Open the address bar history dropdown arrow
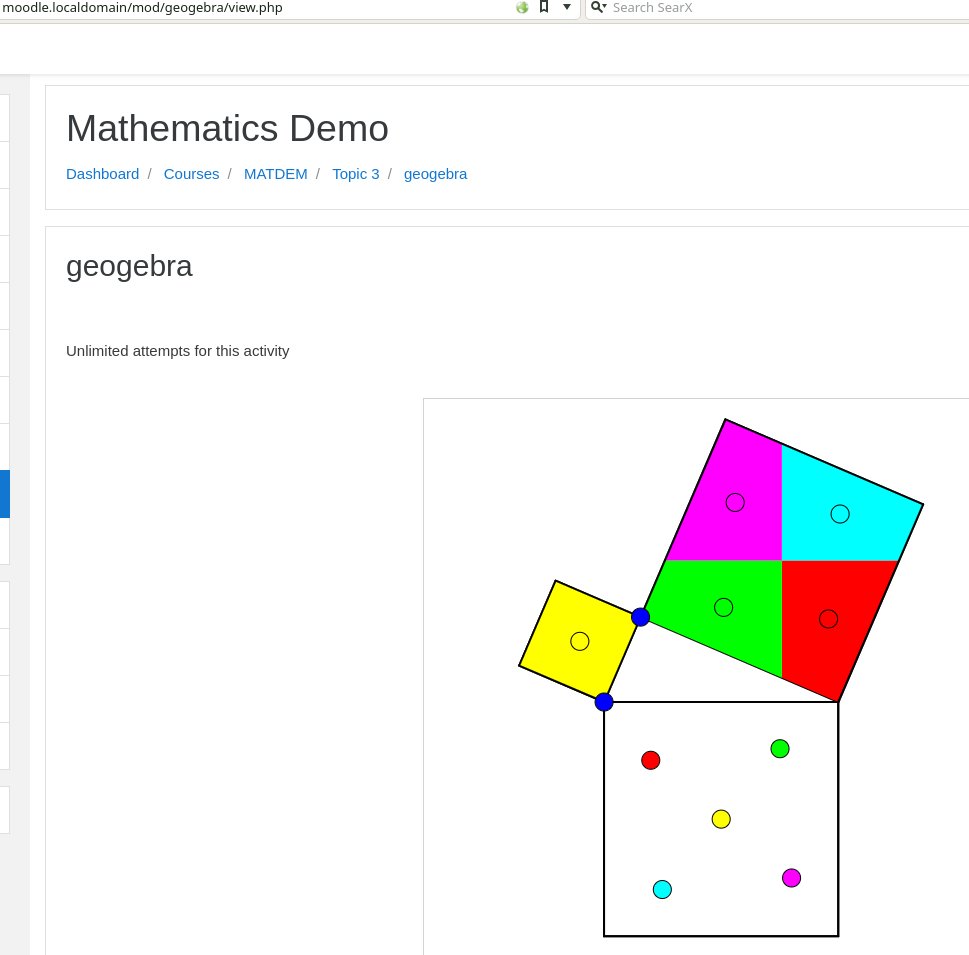The image size is (969, 955). coord(567,7)
